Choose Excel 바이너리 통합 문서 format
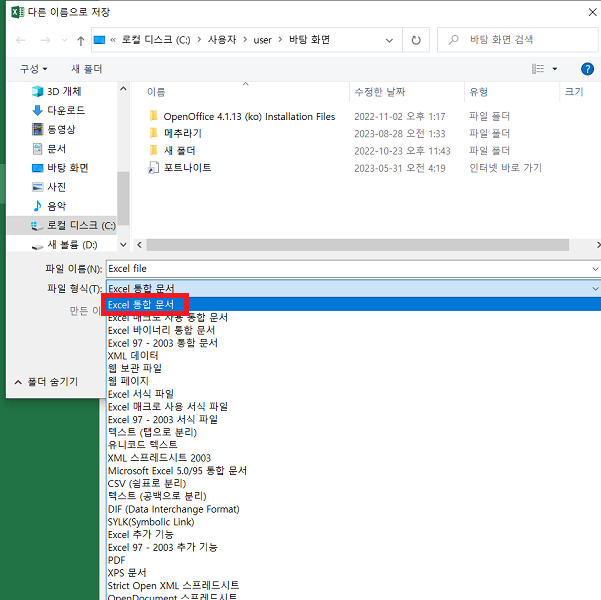 pyautogui.click(x=161, y=330)
